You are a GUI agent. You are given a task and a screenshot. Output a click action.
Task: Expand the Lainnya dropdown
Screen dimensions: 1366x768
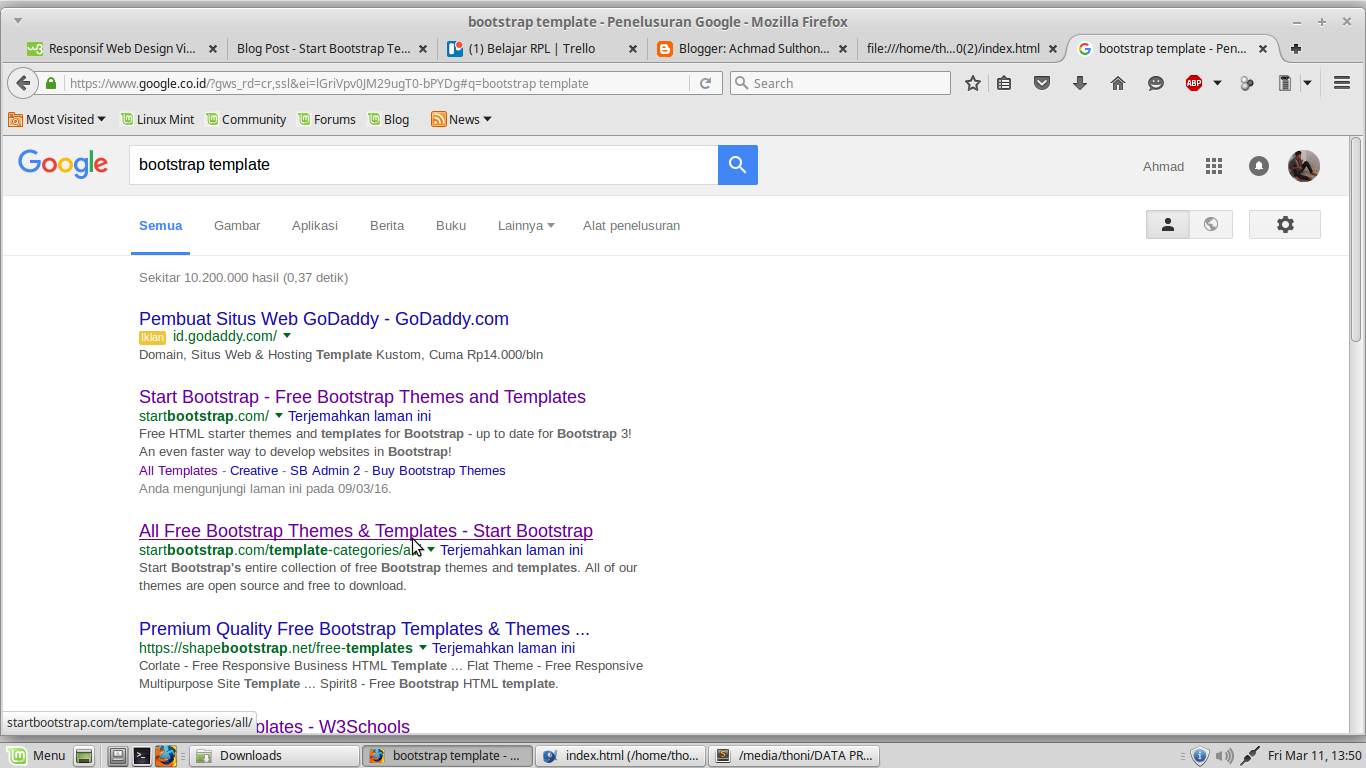pyautogui.click(x=526, y=226)
